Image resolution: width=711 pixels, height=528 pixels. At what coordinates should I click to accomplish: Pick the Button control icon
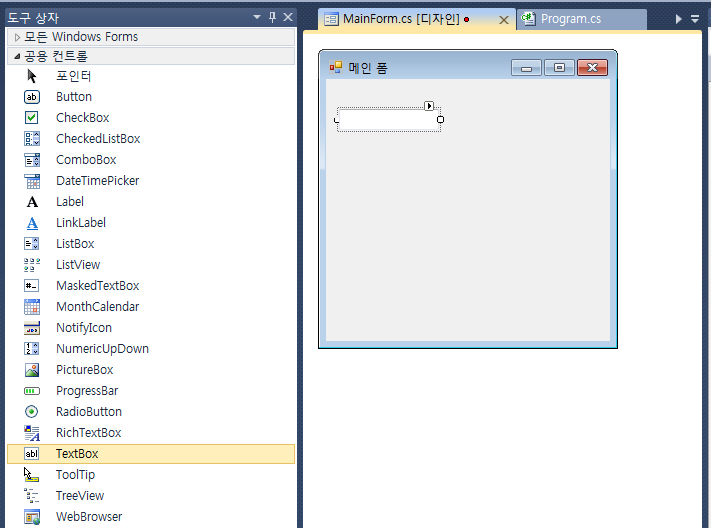32,97
